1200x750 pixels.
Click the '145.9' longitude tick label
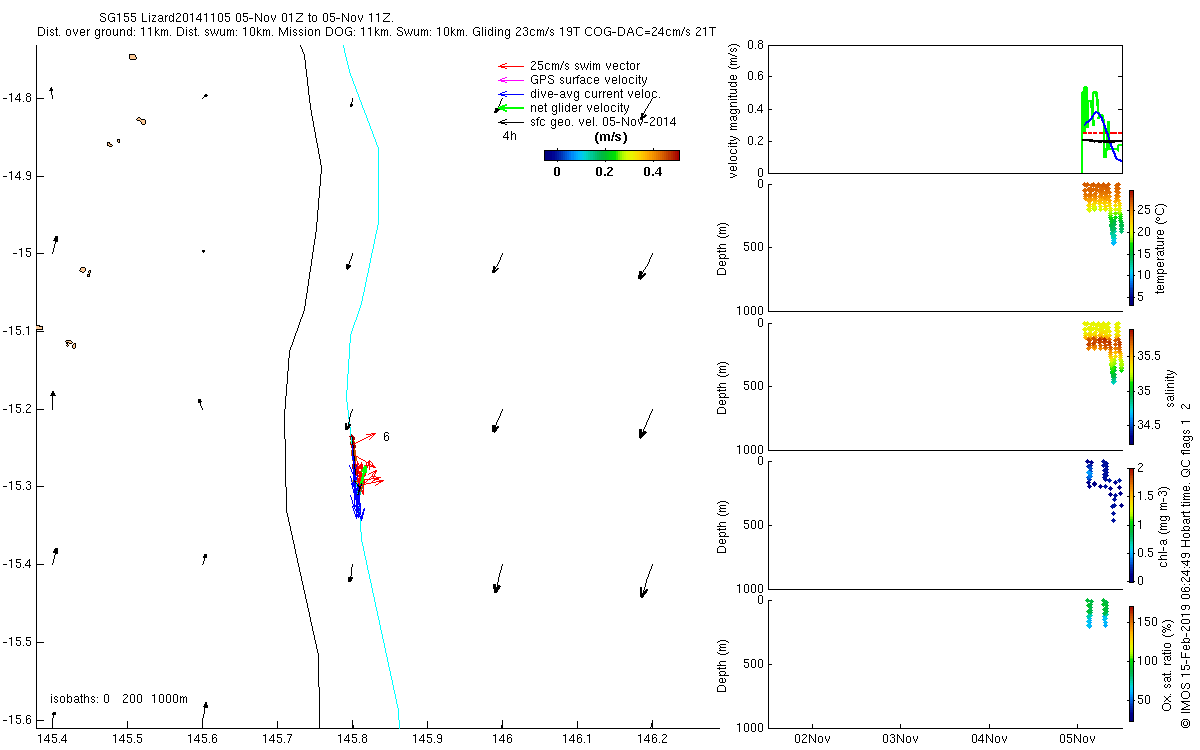pos(428,739)
